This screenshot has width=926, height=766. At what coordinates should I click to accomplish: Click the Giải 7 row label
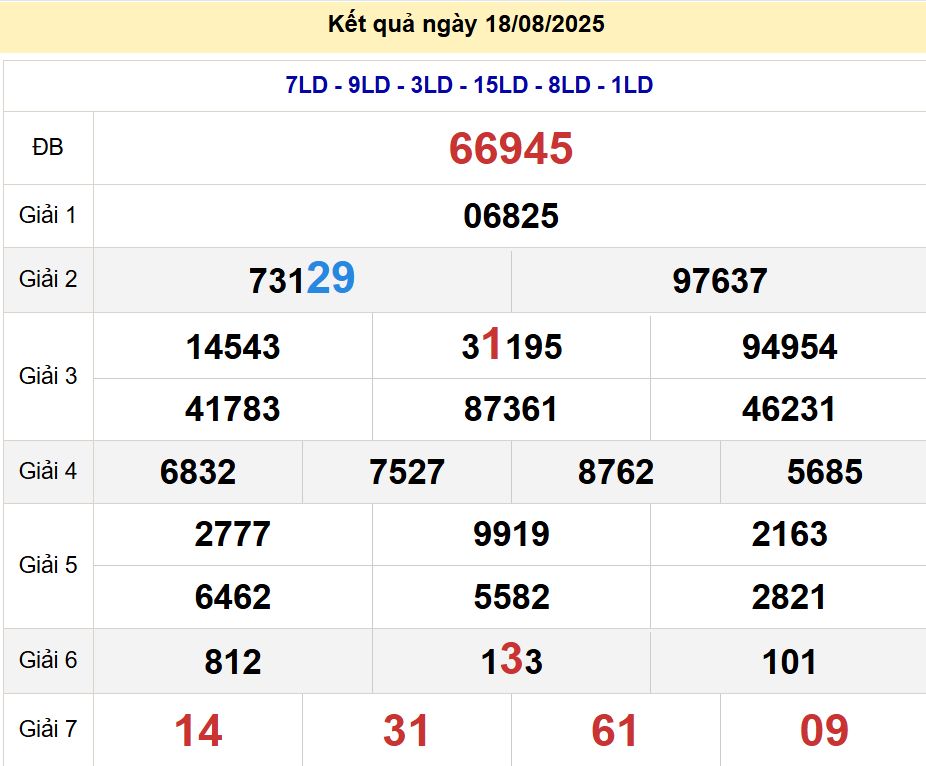pyautogui.click(x=47, y=729)
